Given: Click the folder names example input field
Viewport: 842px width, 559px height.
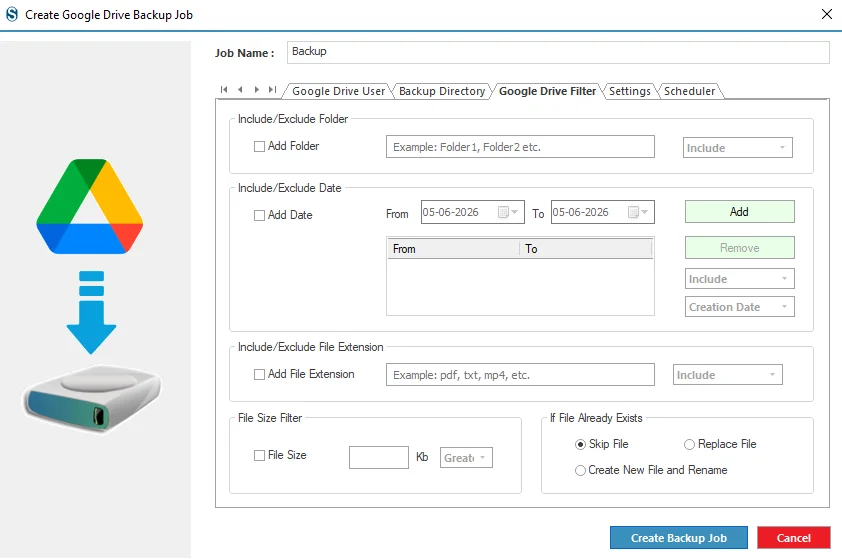Looking at the screenshot, I should coord(520,147).
